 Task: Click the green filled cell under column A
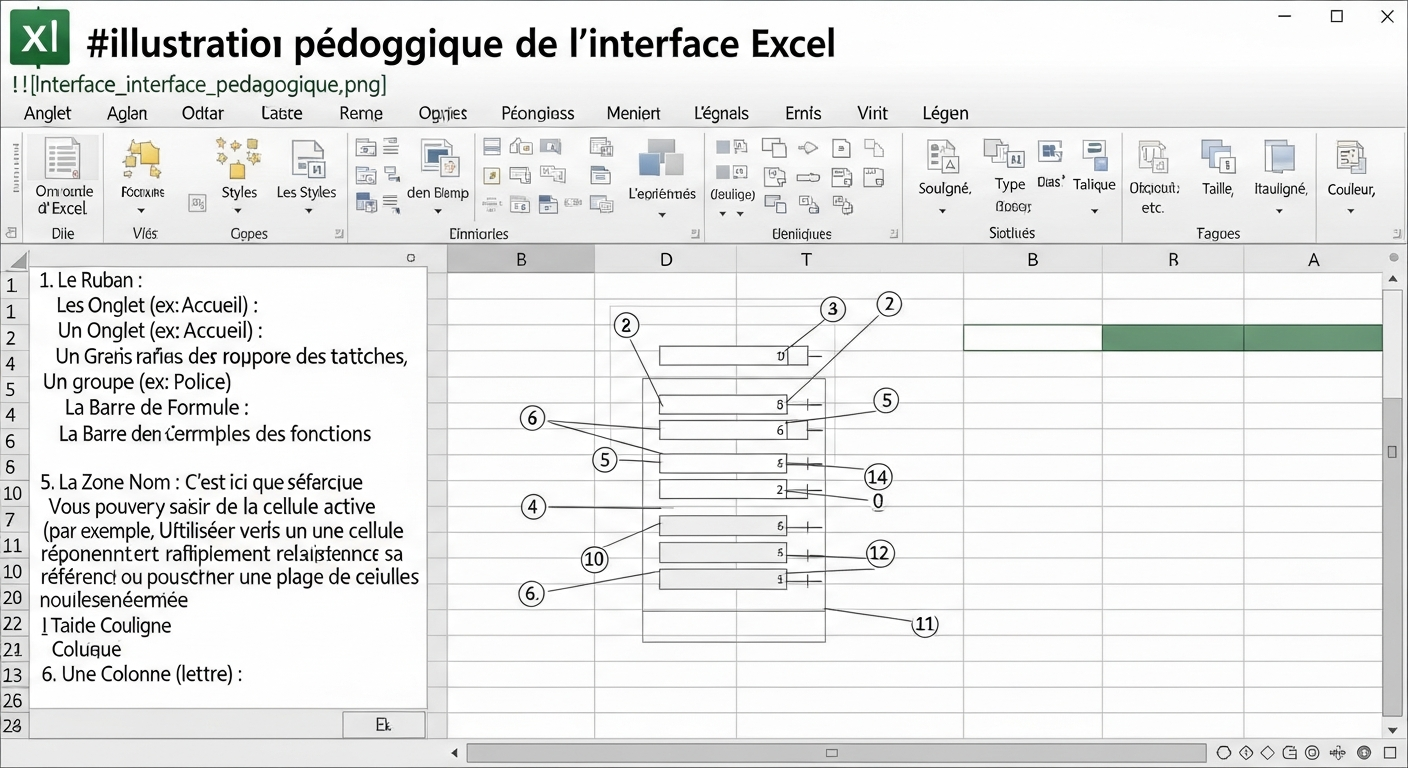(x=1314, y=338)
